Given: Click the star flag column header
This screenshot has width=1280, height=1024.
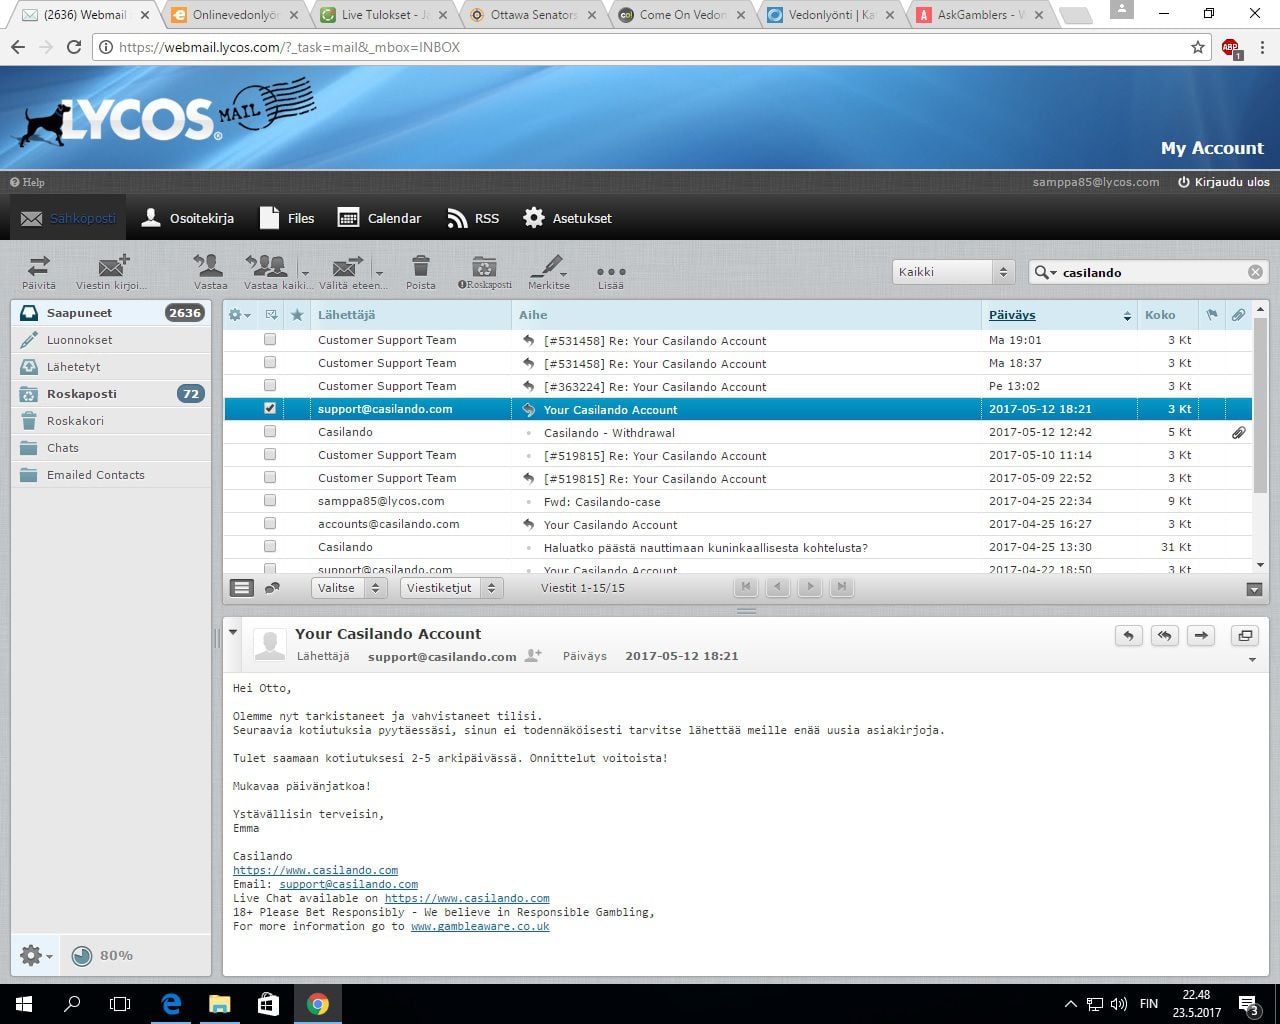Looking at the screenshot, I should pyautogui.click(x=297, y=315).
